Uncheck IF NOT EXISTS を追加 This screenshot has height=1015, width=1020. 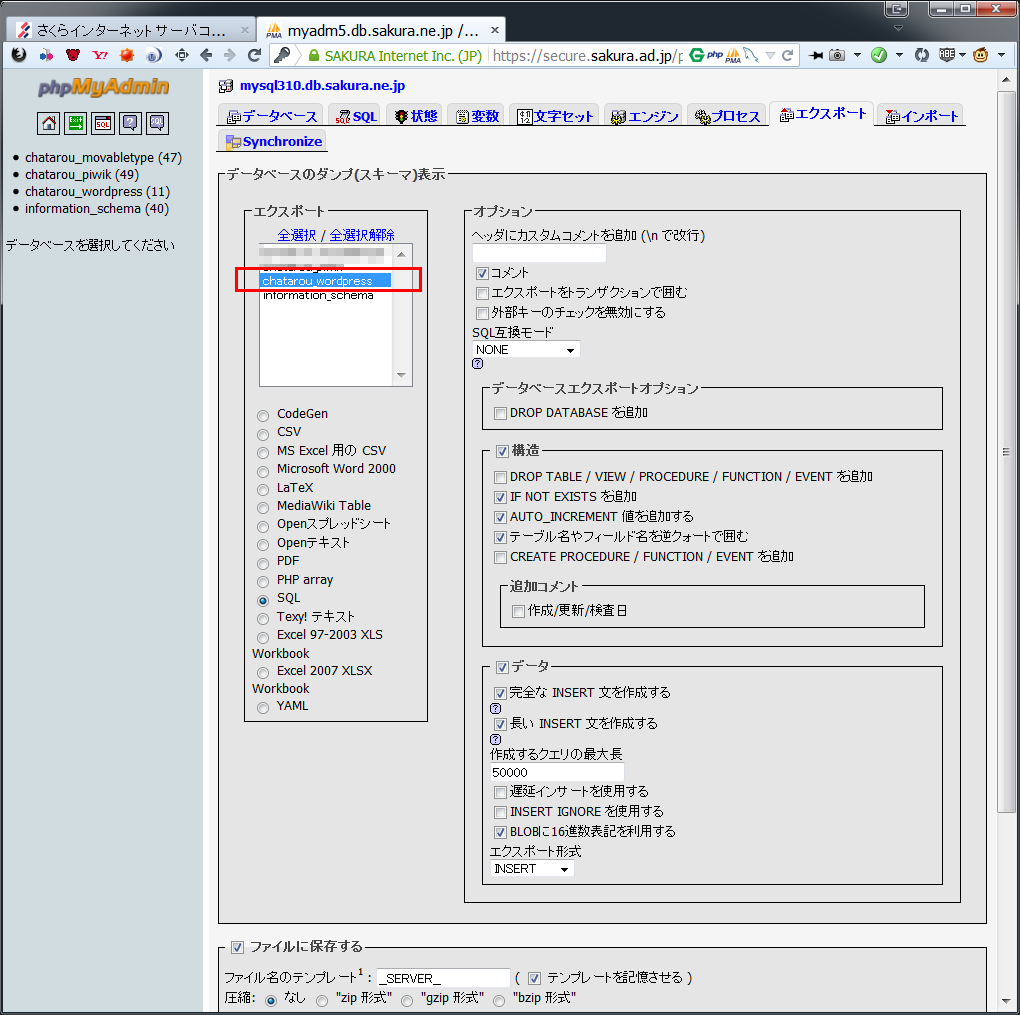point(500,498)
